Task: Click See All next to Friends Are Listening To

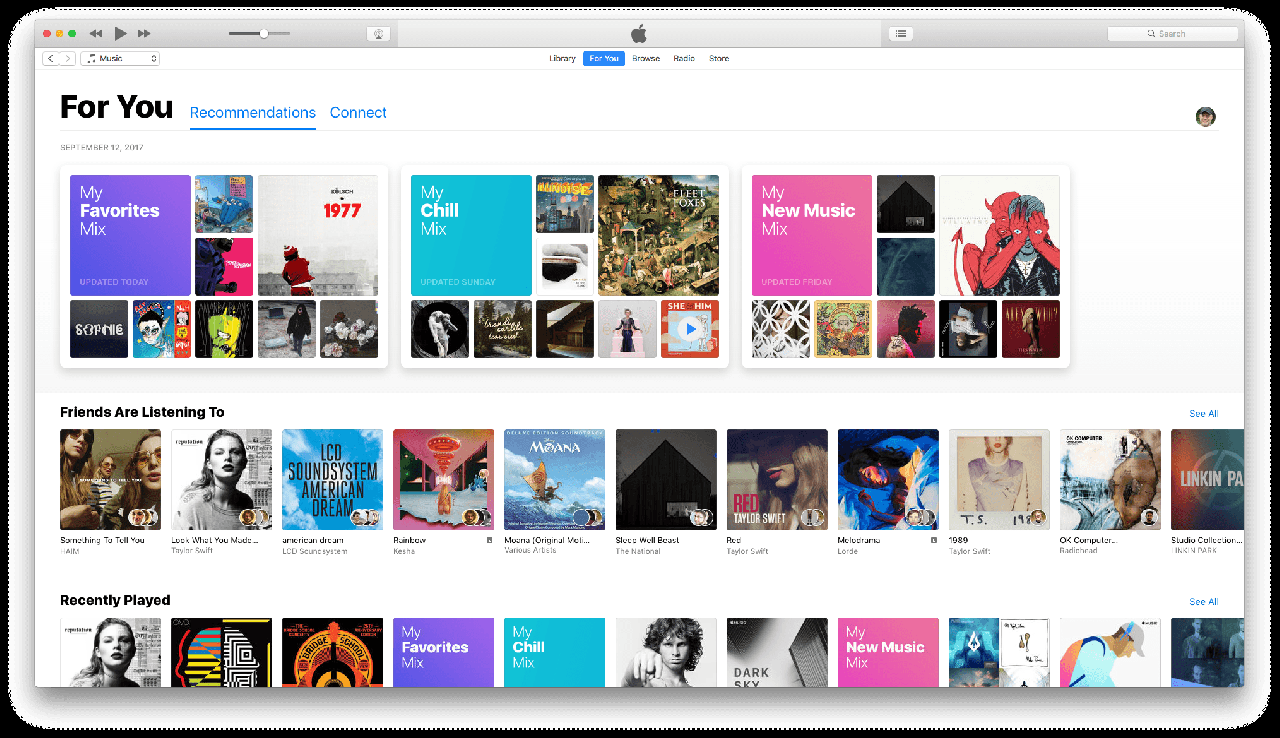Action: [1203, 412]
